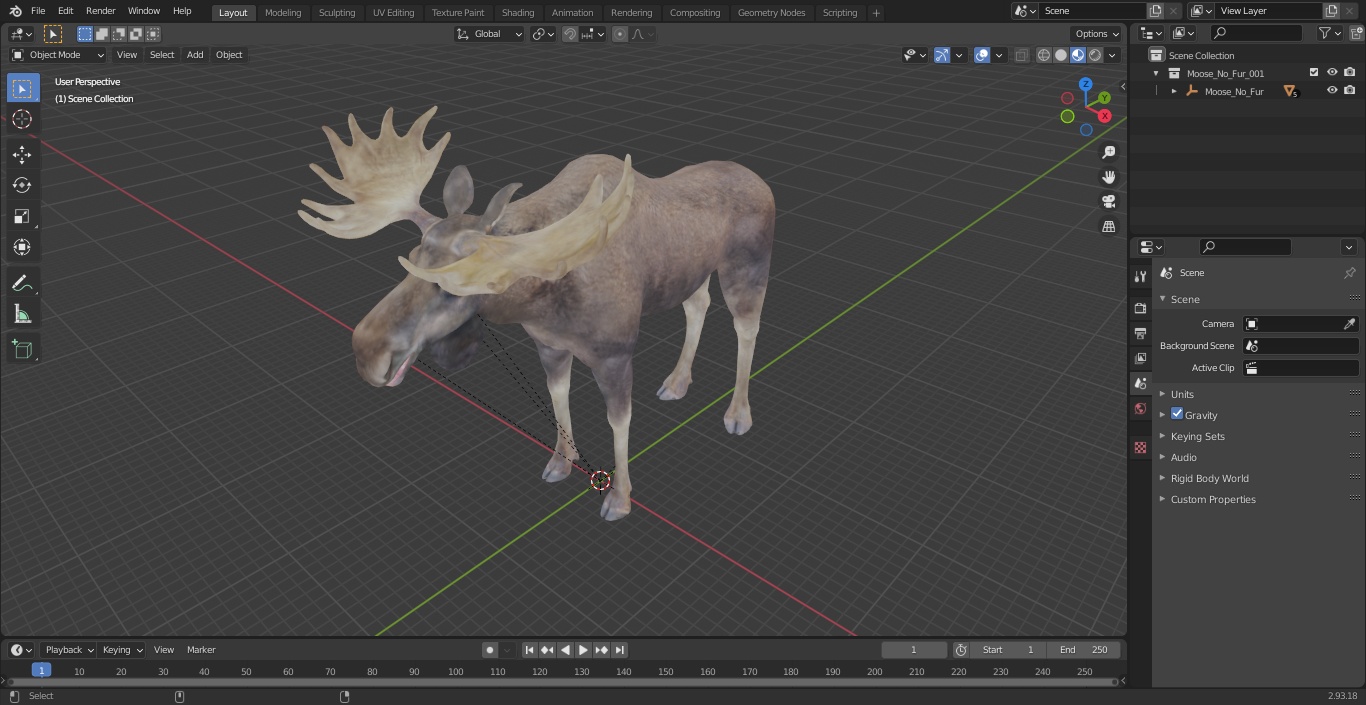1366x705 pixels.
Task: Open the Playback dropdown in timeline
Action: point(69,650)
